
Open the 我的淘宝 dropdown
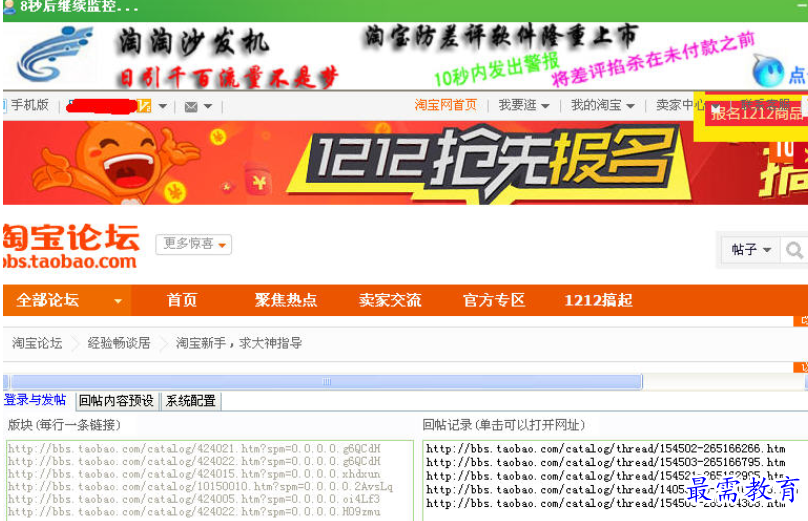[x=602, y=105]
